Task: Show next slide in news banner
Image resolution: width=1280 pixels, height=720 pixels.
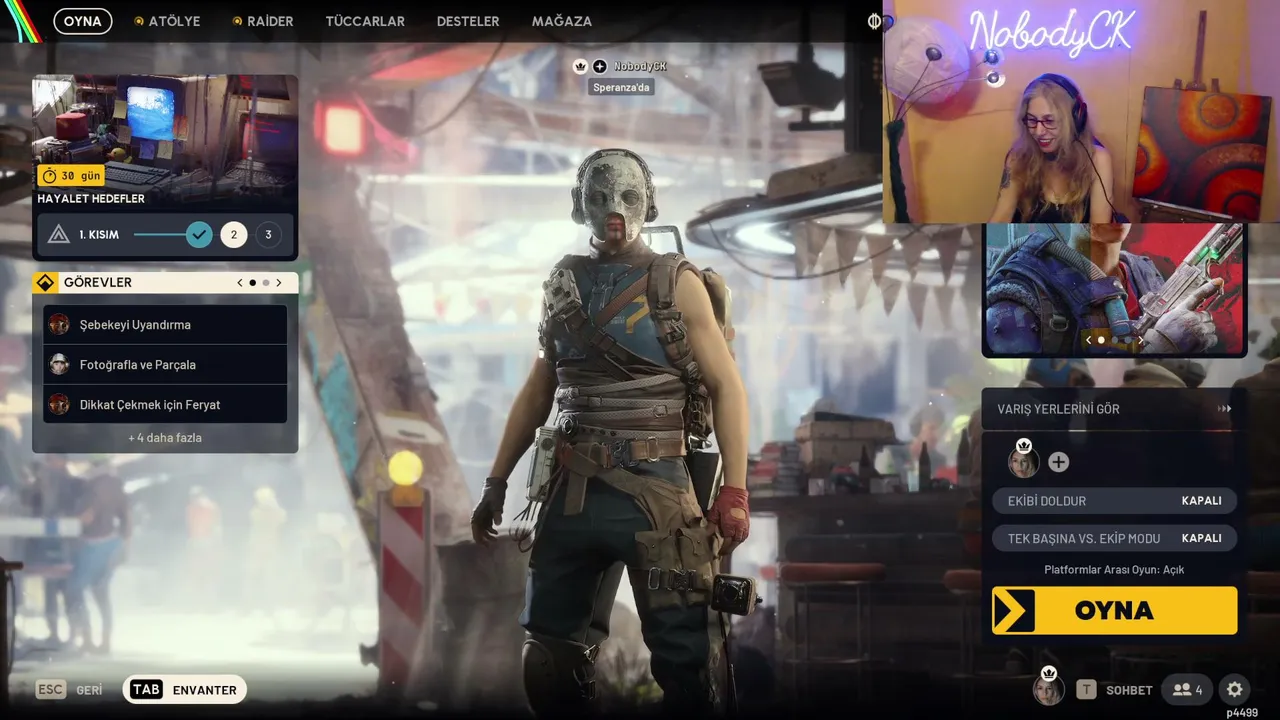Action: coord(1140,340)
